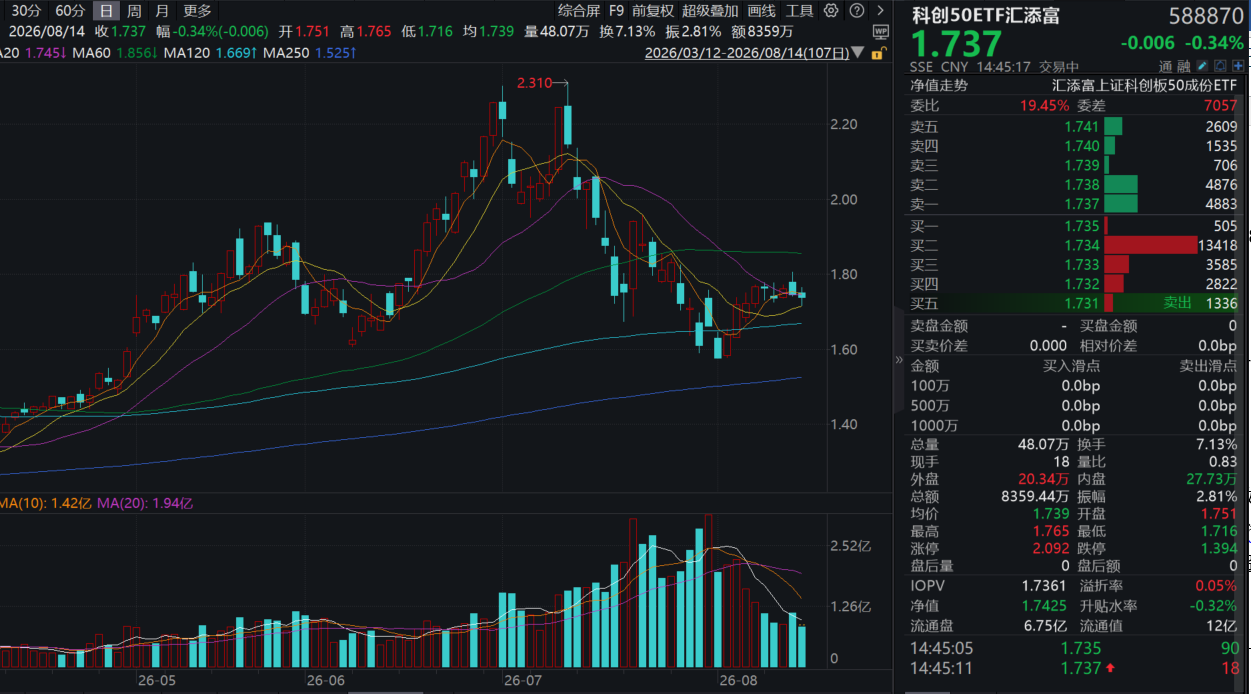Click the 通 indicator label
Image resolution: width=1251 pixels, height=694 pixels.
[x=1166, y=66]
